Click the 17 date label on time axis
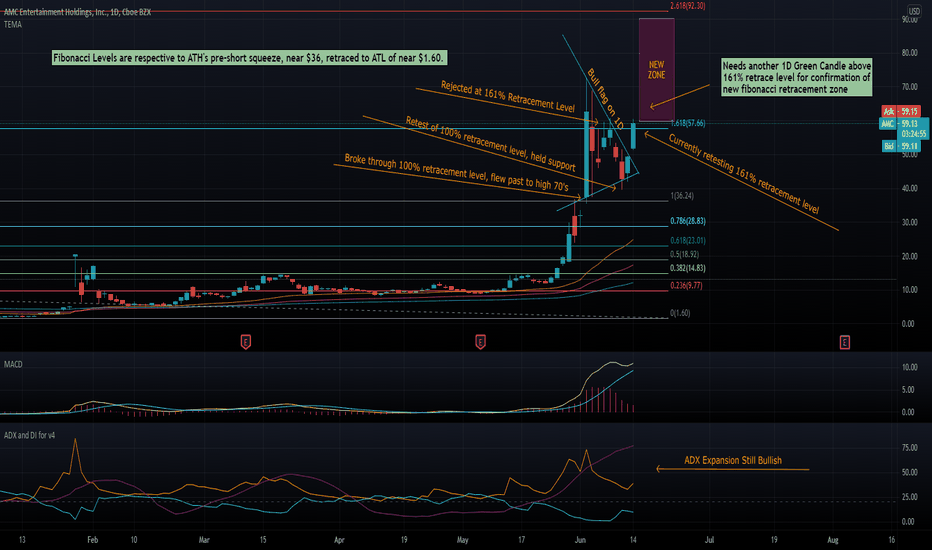The image size is (932, 550). 521,540
